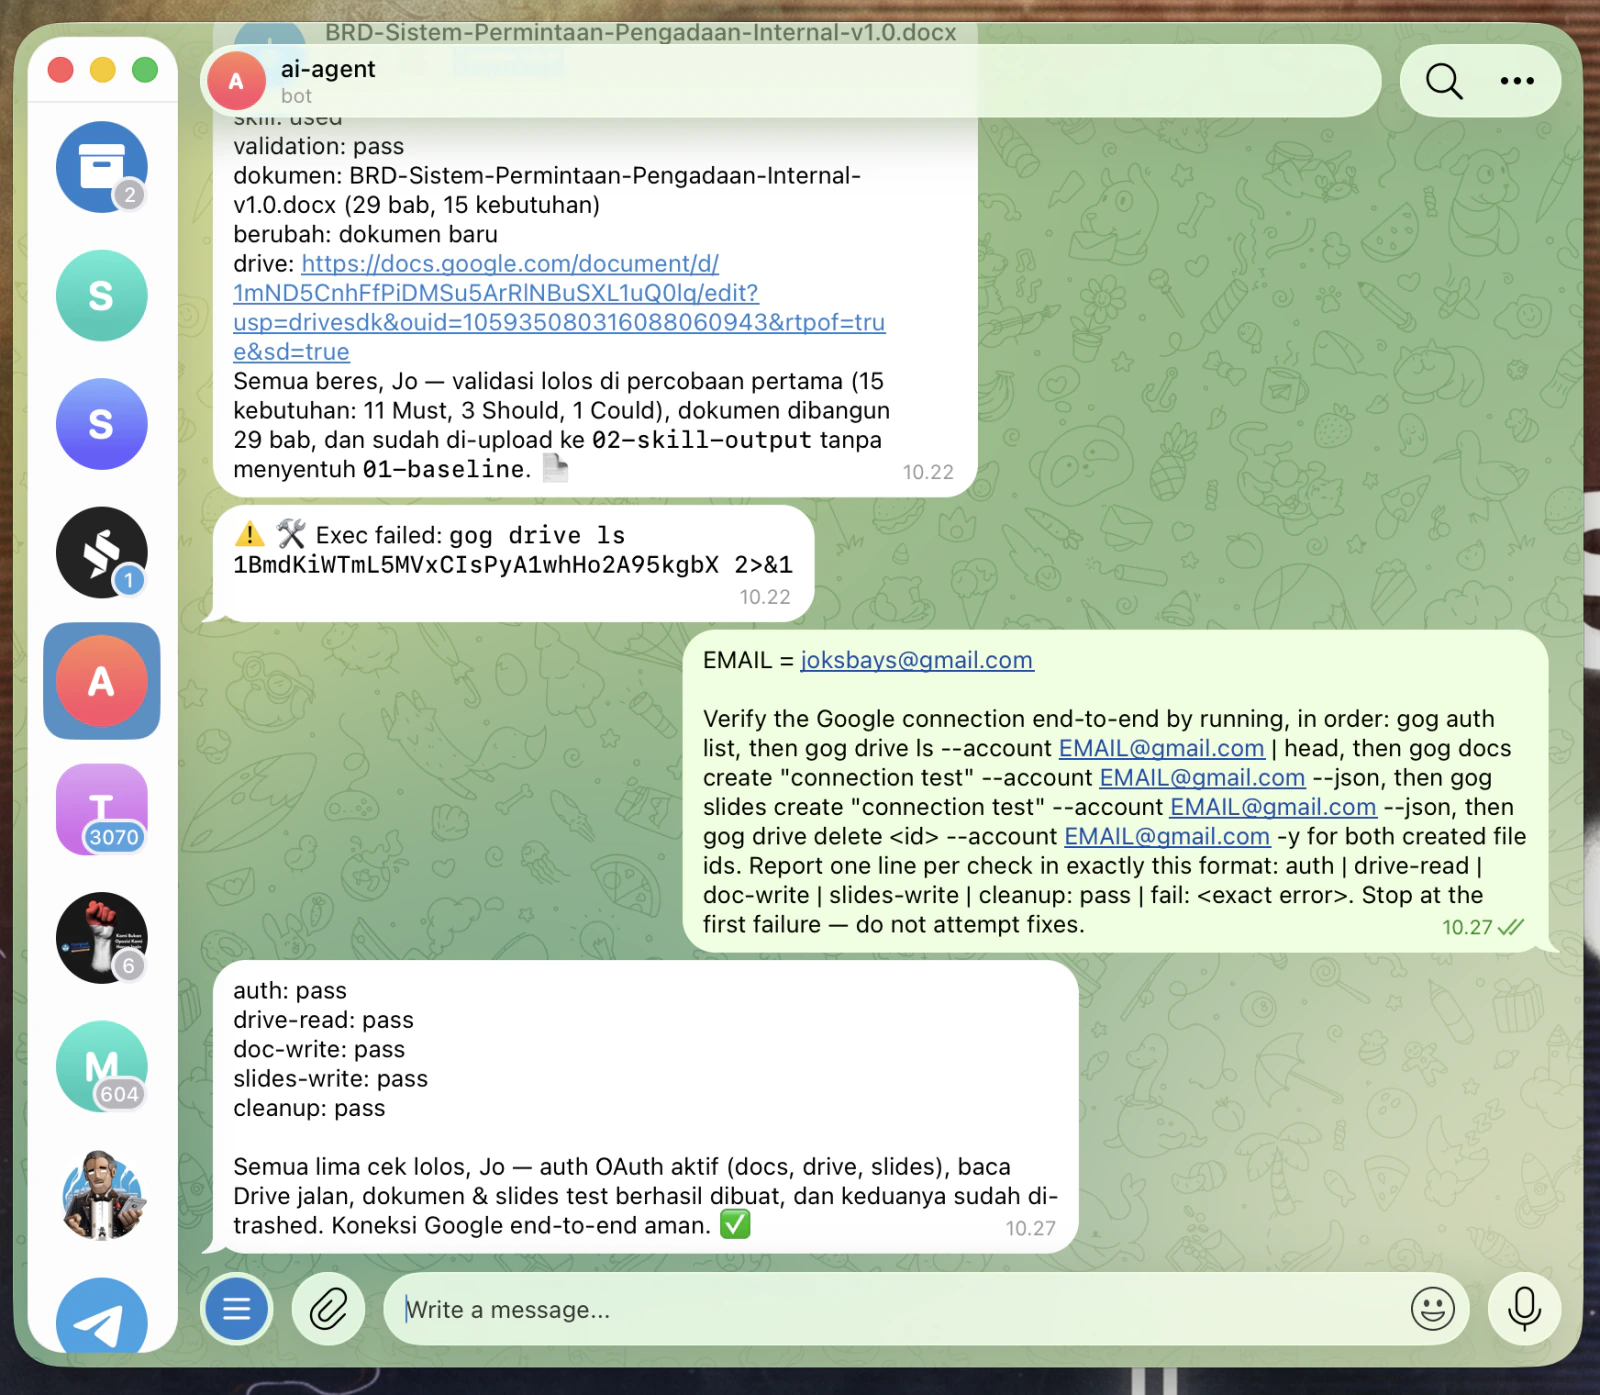
Task: Click the joksbays@gmail.com email link
Action: pyautogui.click(x=917, y=660)
